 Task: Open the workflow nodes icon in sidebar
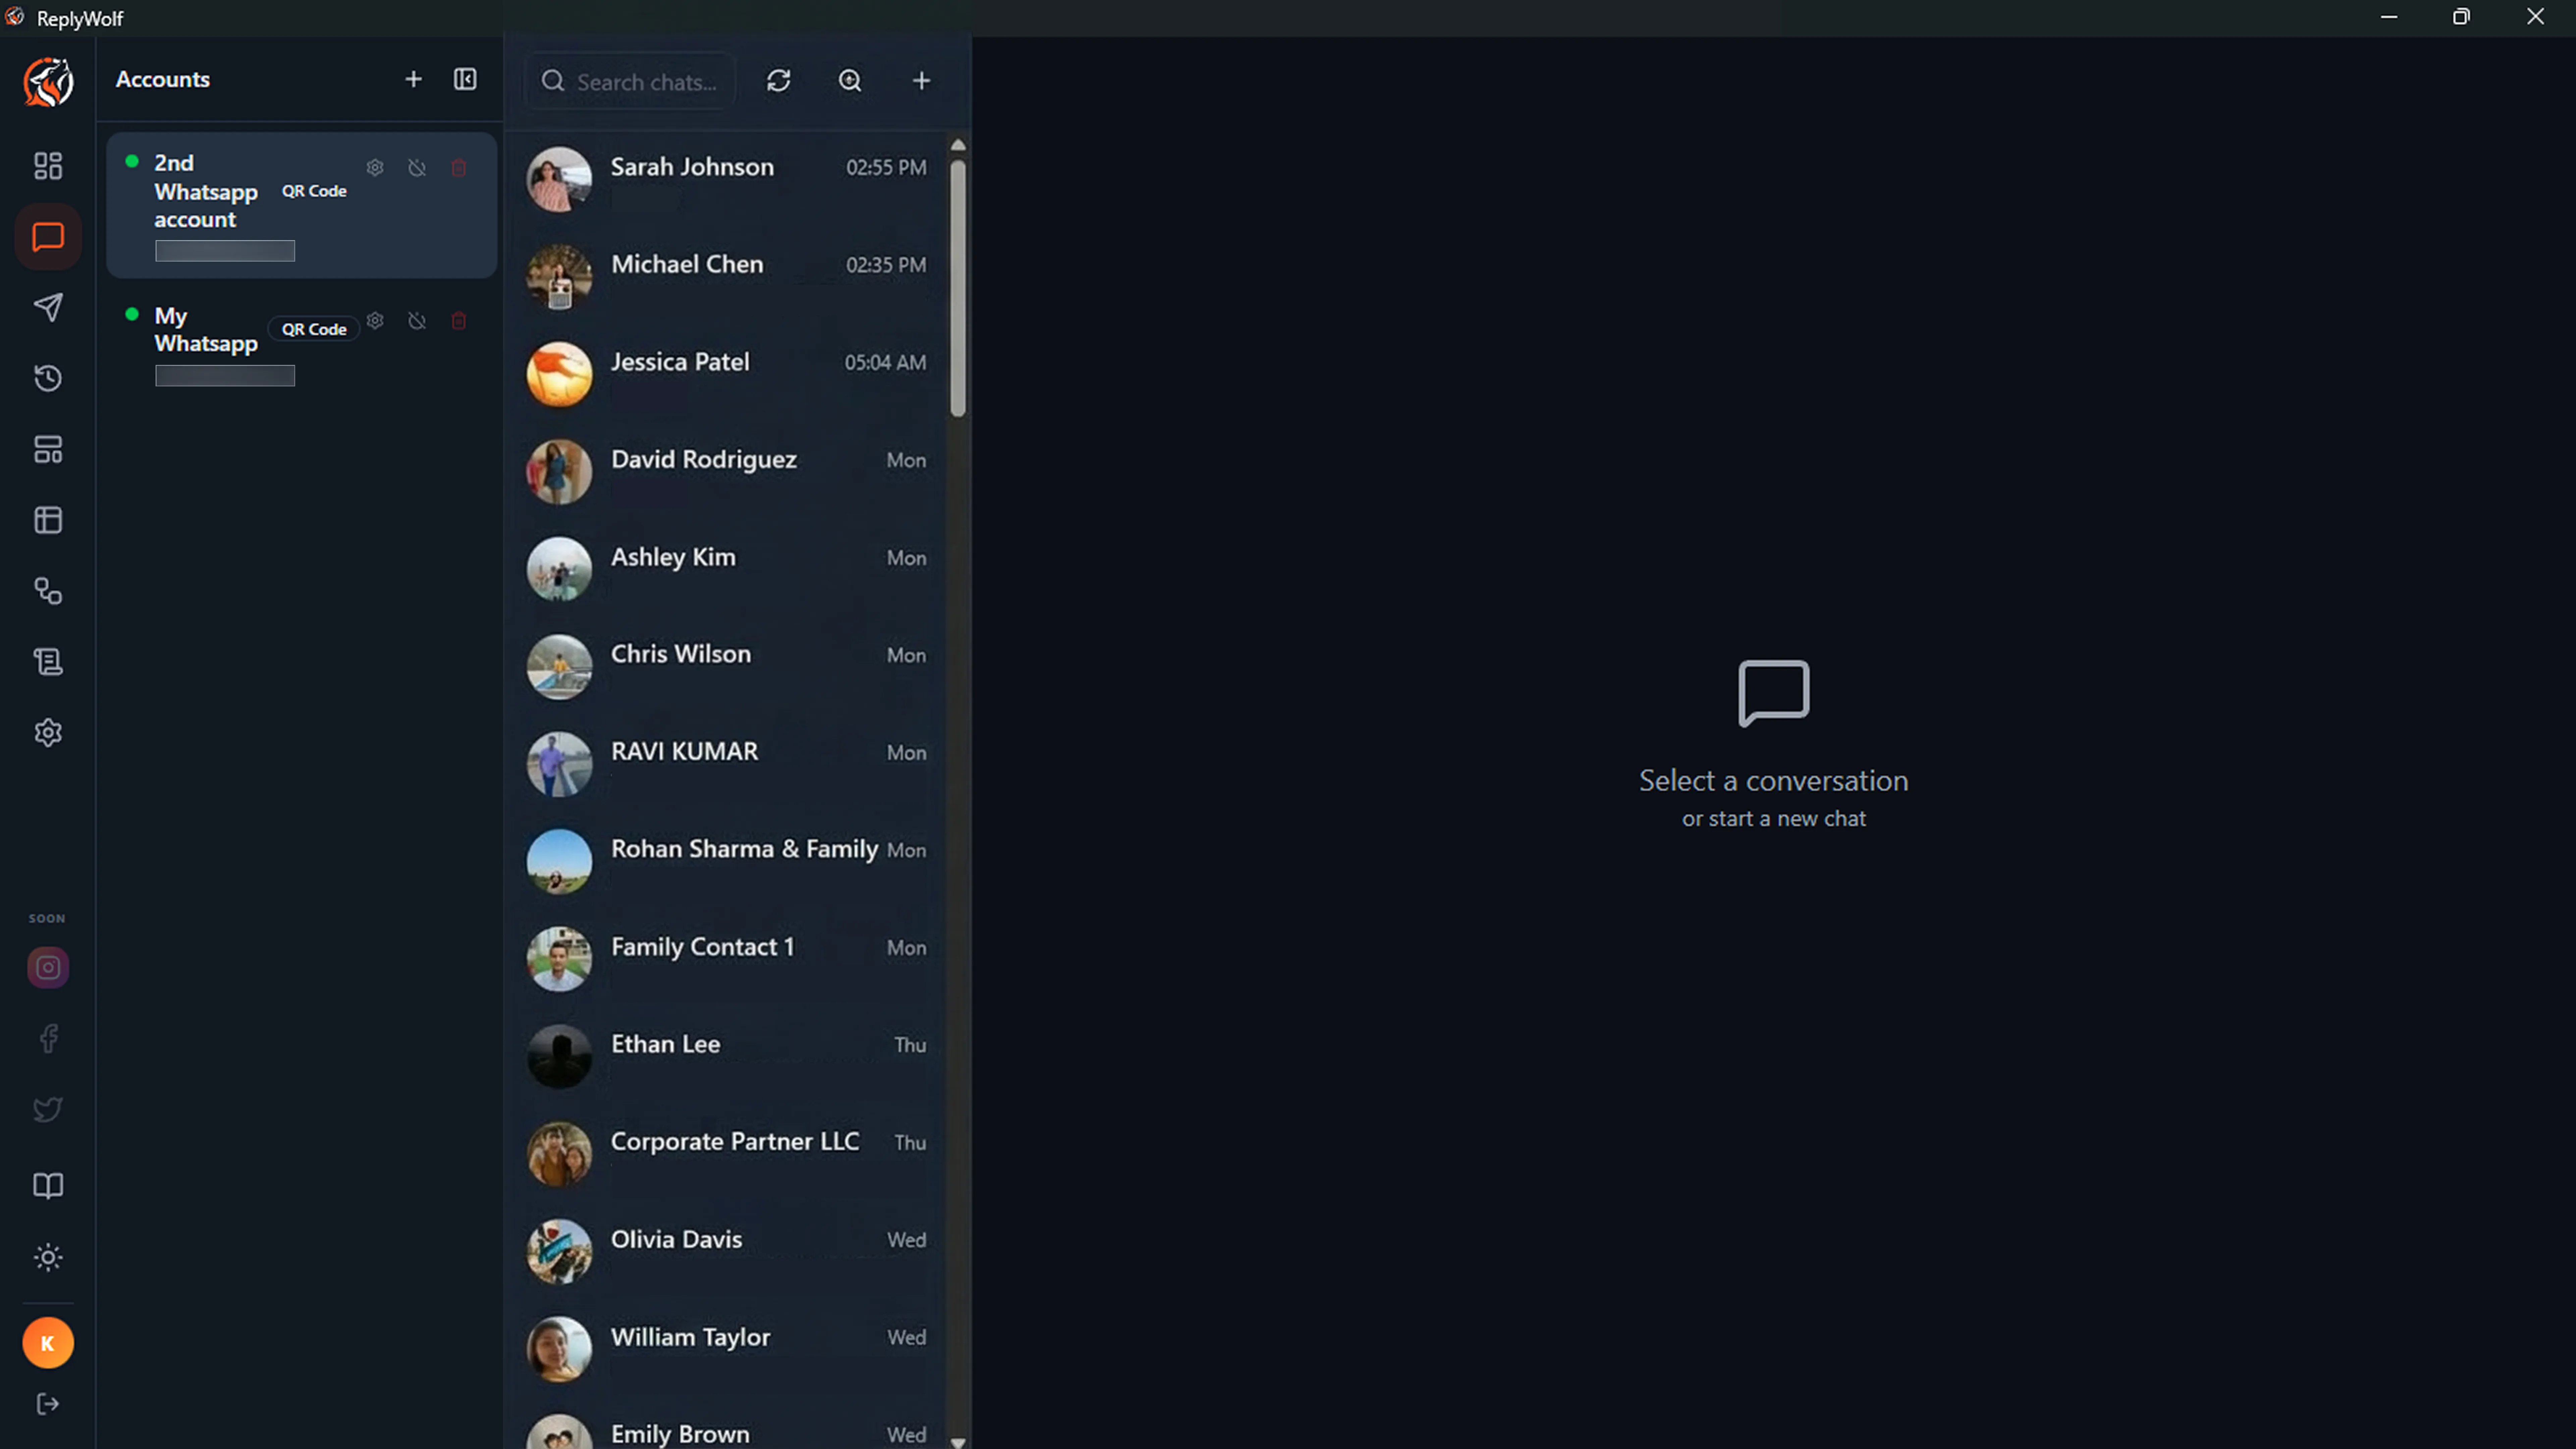click(48, 591)
